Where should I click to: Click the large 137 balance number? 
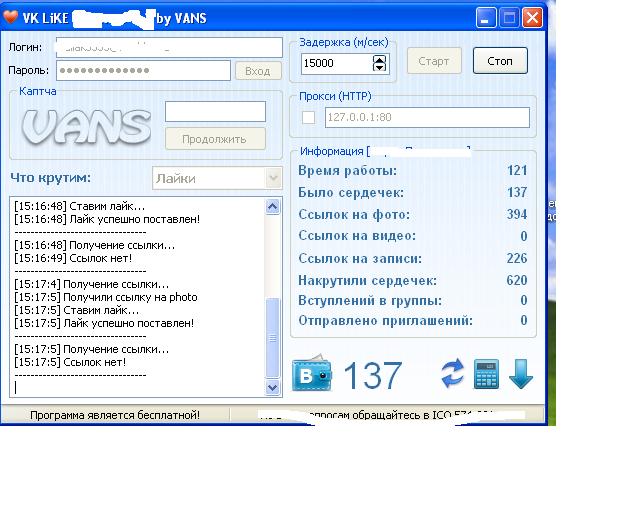click(373, 375)
